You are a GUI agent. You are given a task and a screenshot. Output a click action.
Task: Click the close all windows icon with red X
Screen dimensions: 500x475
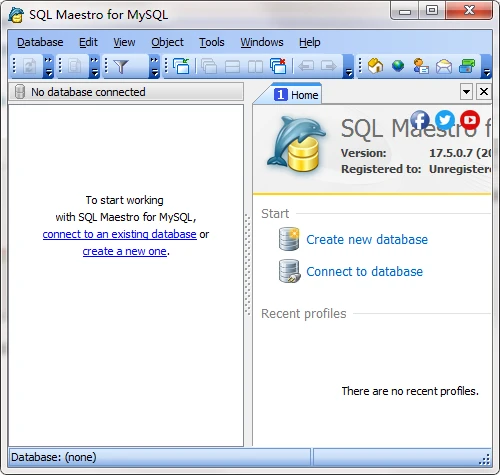tap(278, 66)
